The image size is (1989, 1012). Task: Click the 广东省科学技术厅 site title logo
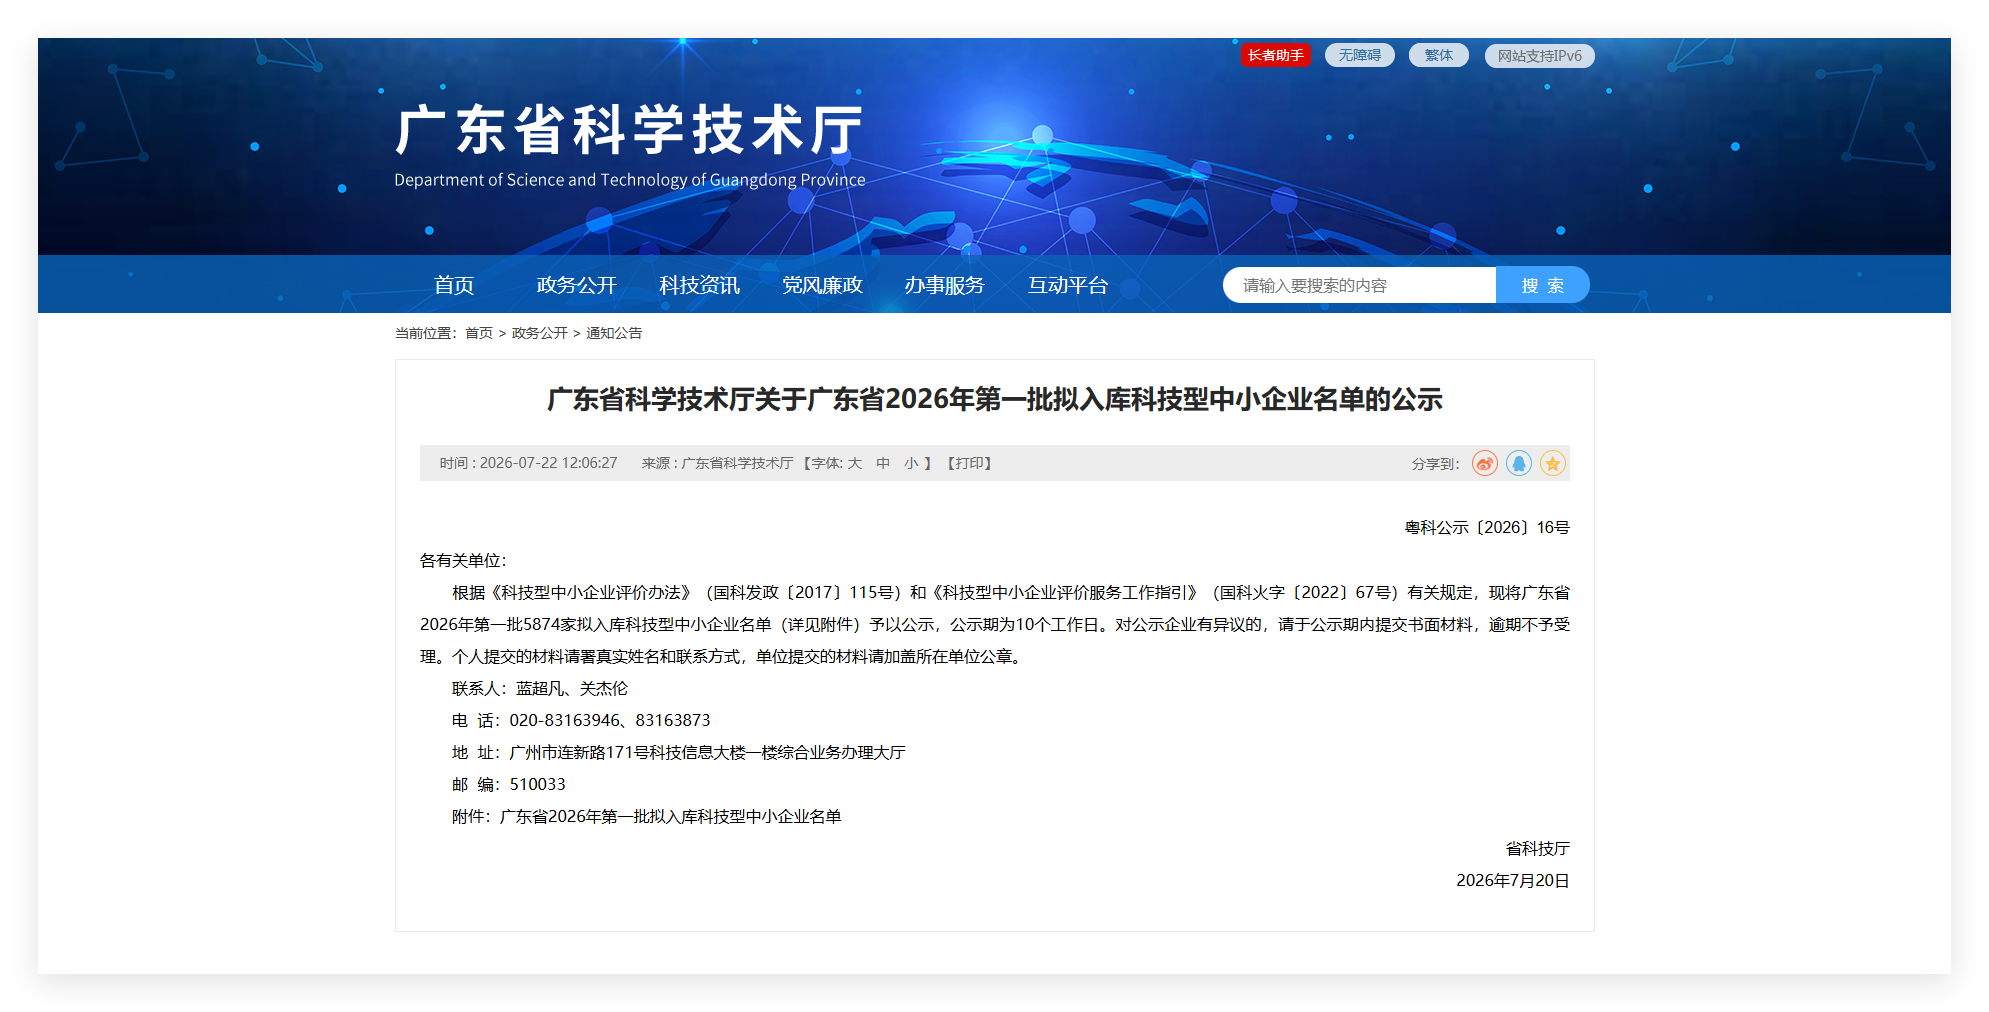coord(630,130)
